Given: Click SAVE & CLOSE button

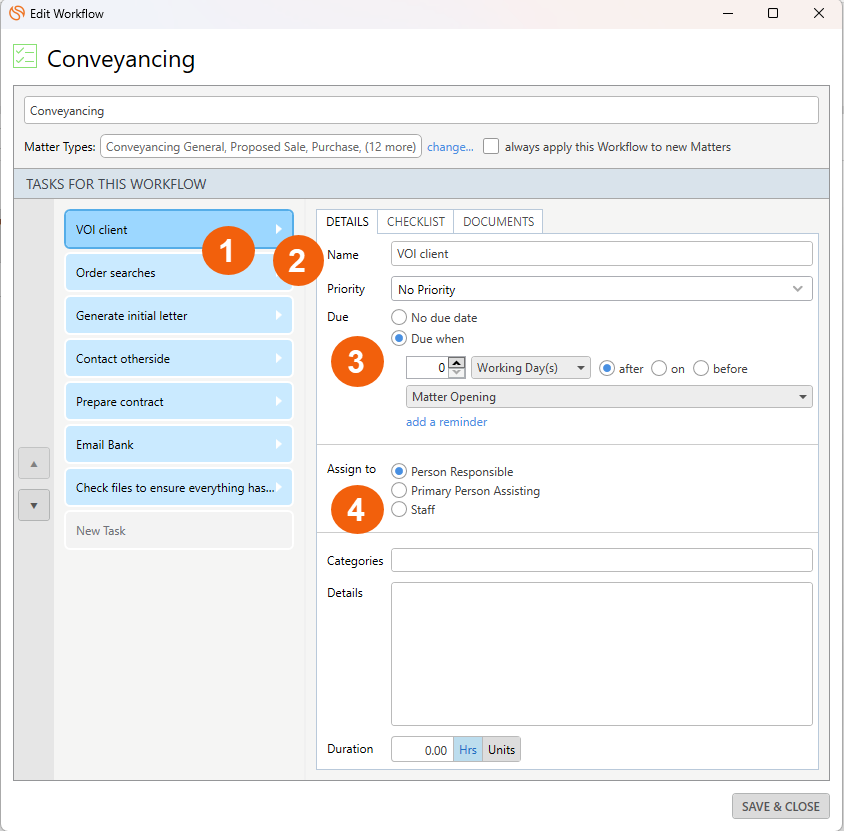Looking at the screenshot, I should pos(780,806).
